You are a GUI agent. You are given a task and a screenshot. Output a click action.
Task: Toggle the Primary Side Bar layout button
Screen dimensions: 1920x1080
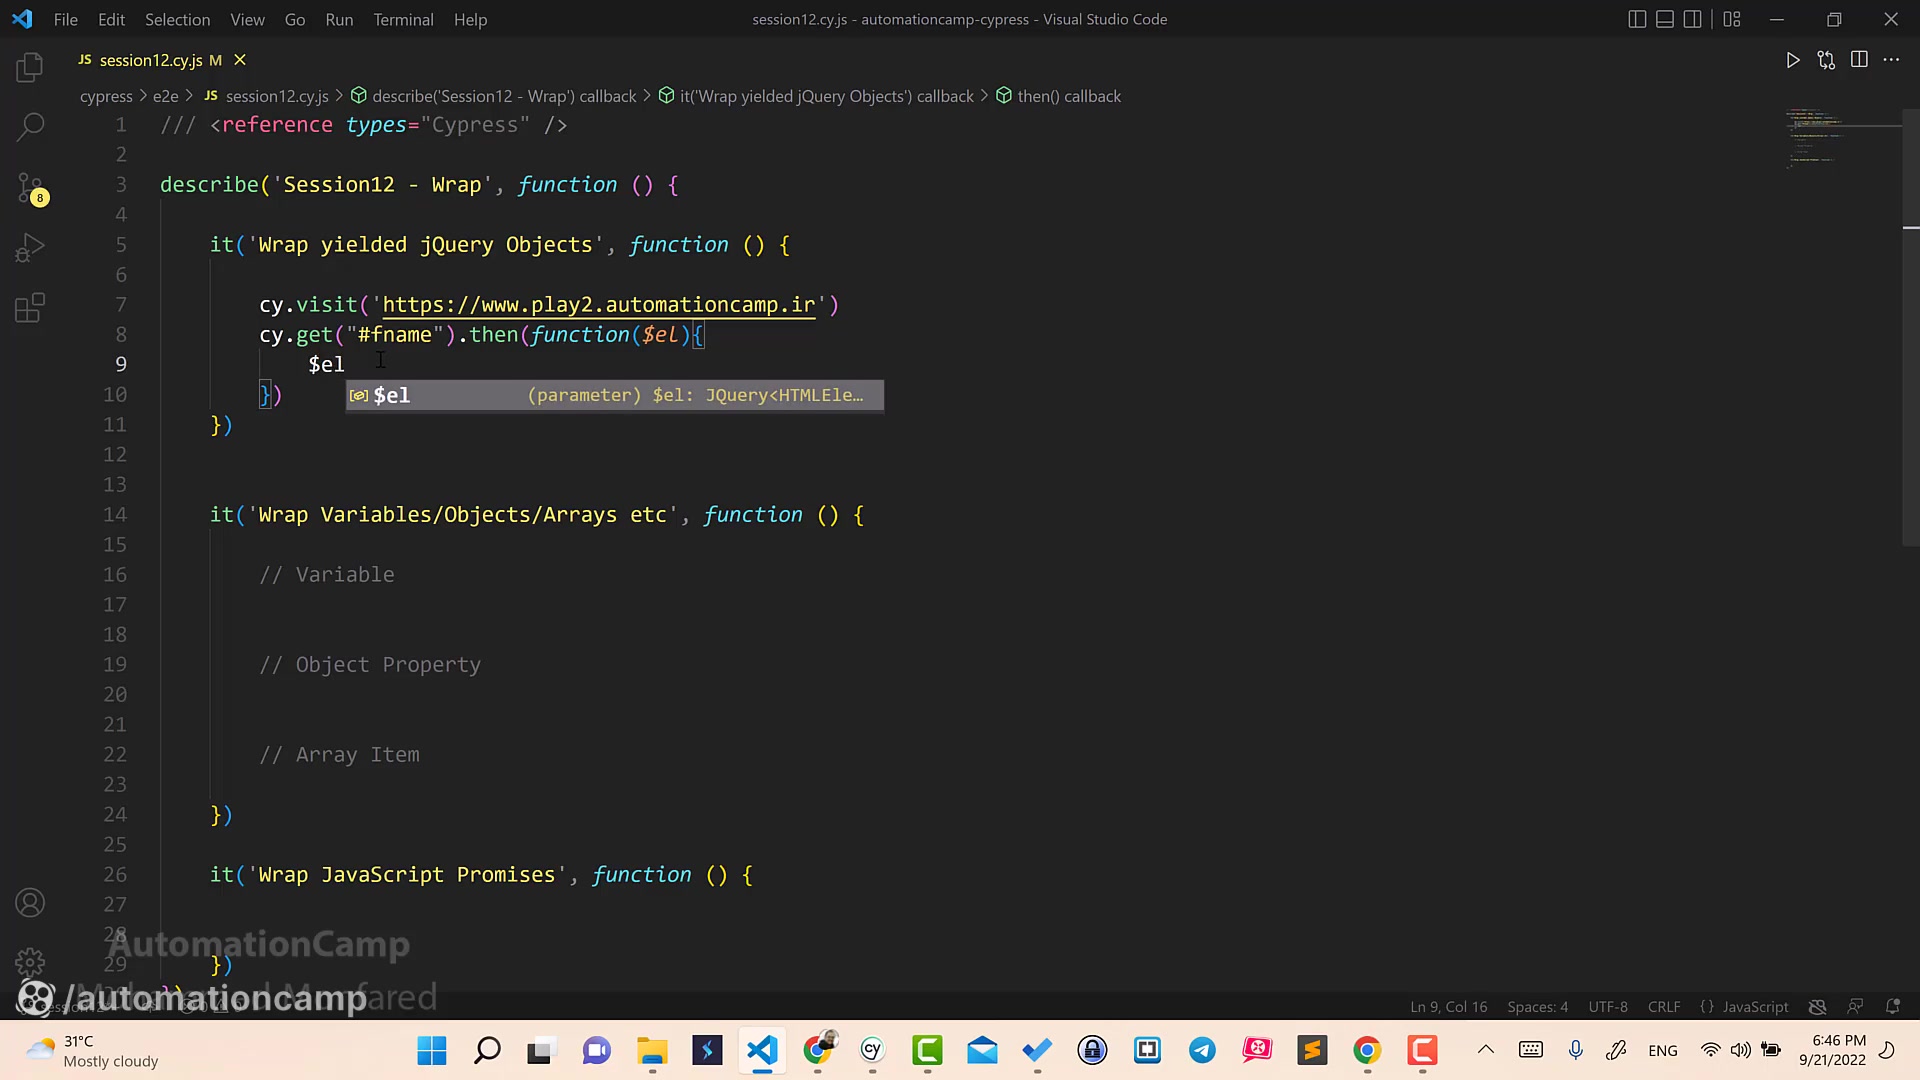[1637, 19]
